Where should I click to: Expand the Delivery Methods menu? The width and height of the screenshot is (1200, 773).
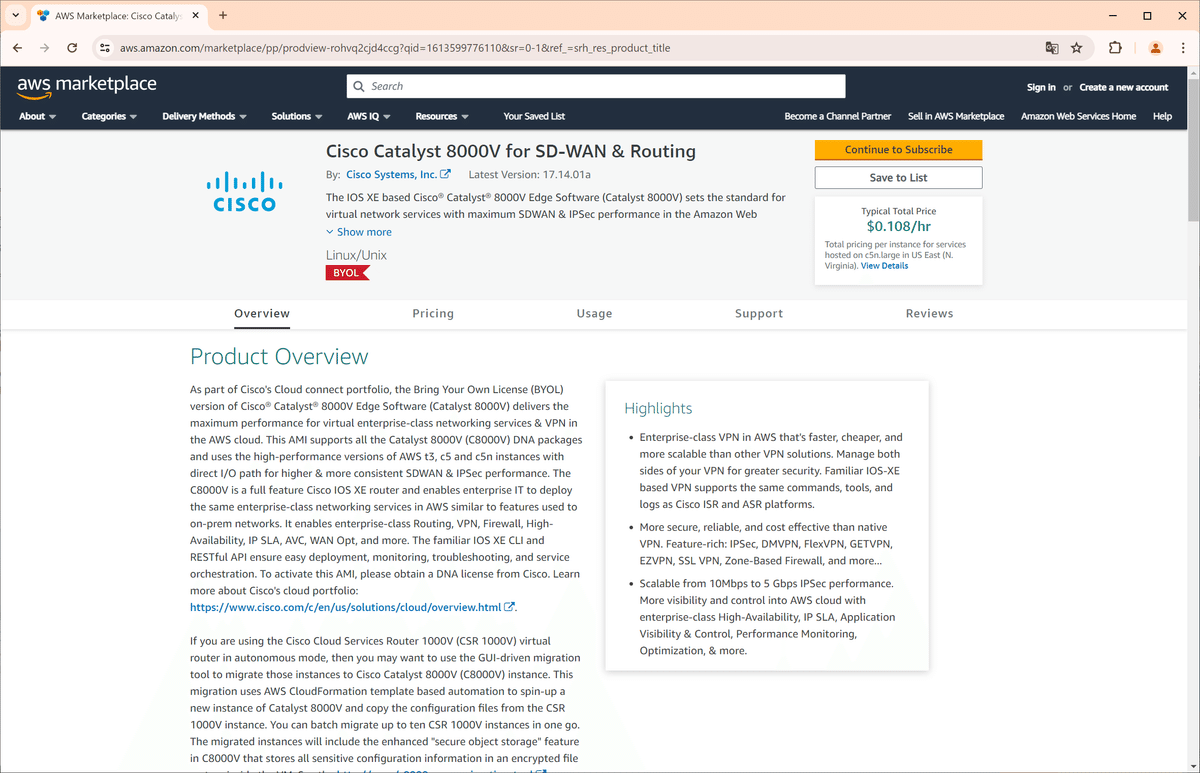(x=203, y=116)
